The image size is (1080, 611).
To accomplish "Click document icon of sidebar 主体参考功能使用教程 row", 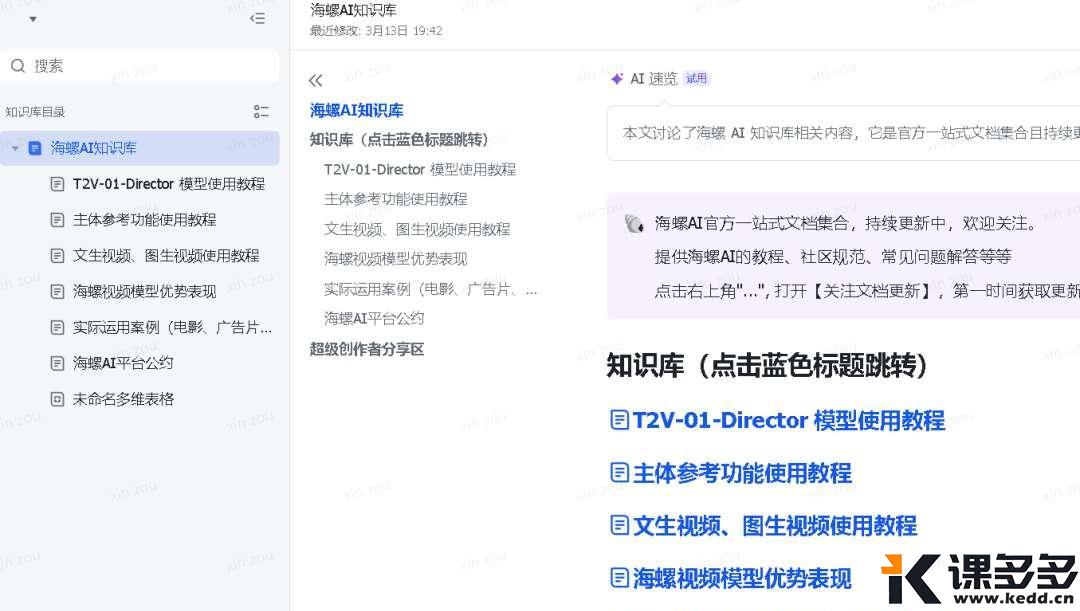I will point(58,220).
